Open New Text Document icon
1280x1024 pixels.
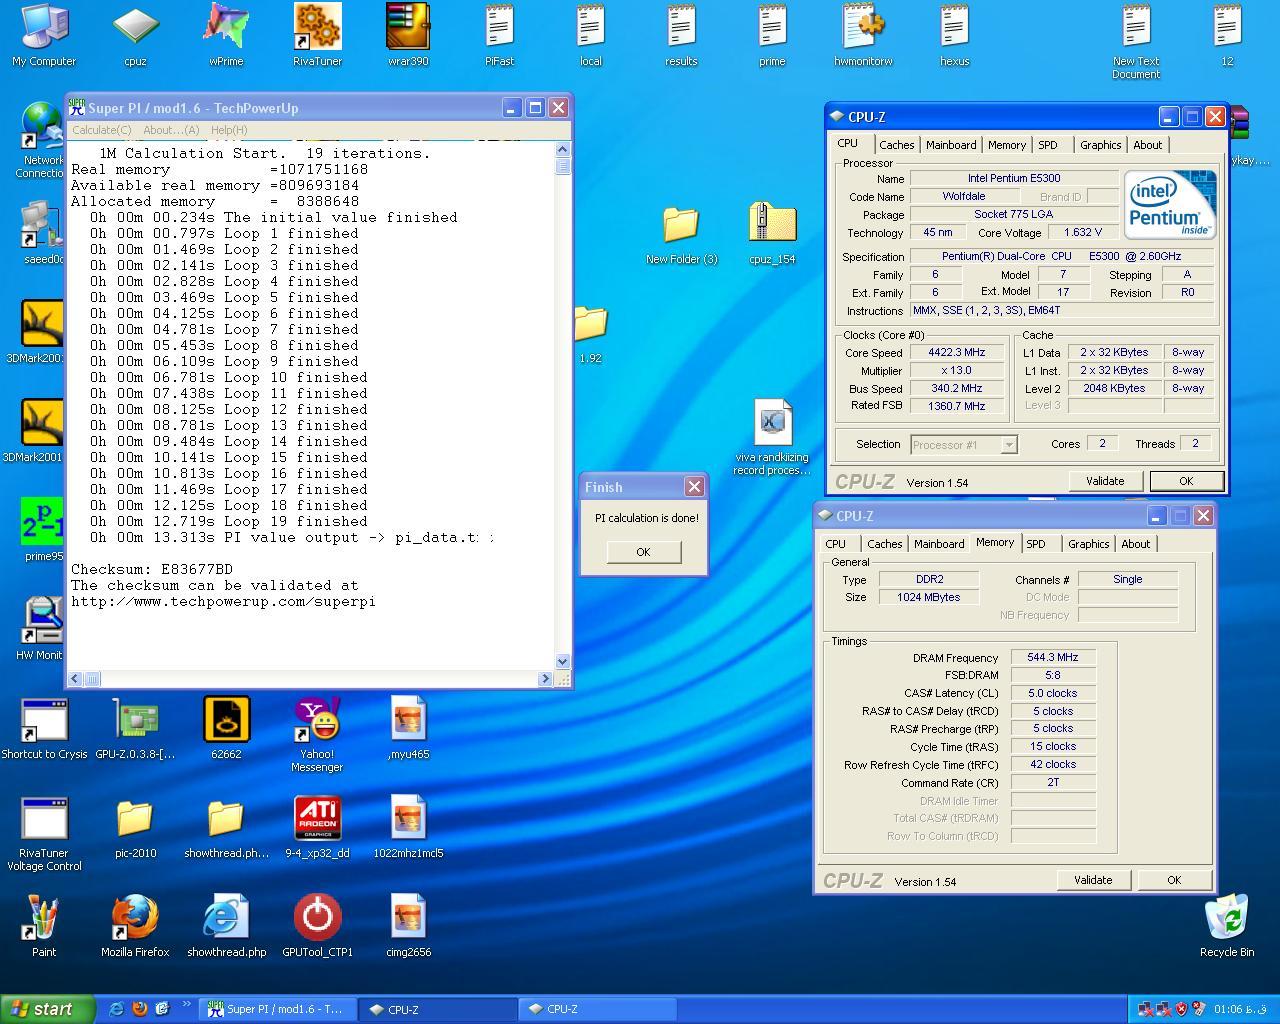pyautogui.click(x=1136, y=41)
